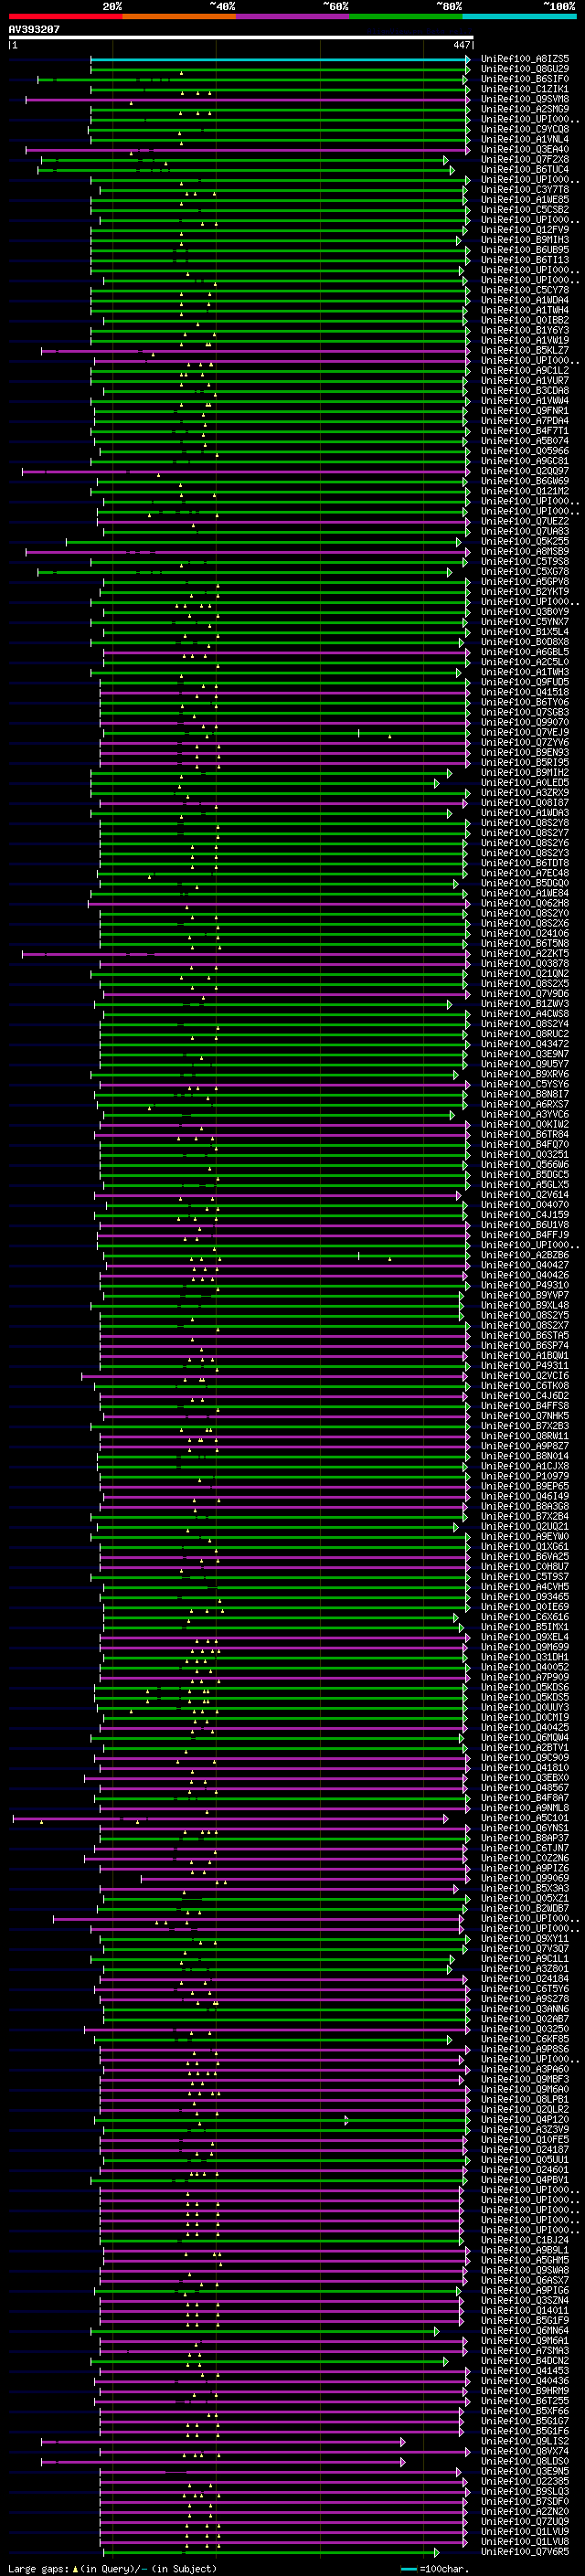Open hit UniRef100_Q3EA40

[x=525, y=150]
